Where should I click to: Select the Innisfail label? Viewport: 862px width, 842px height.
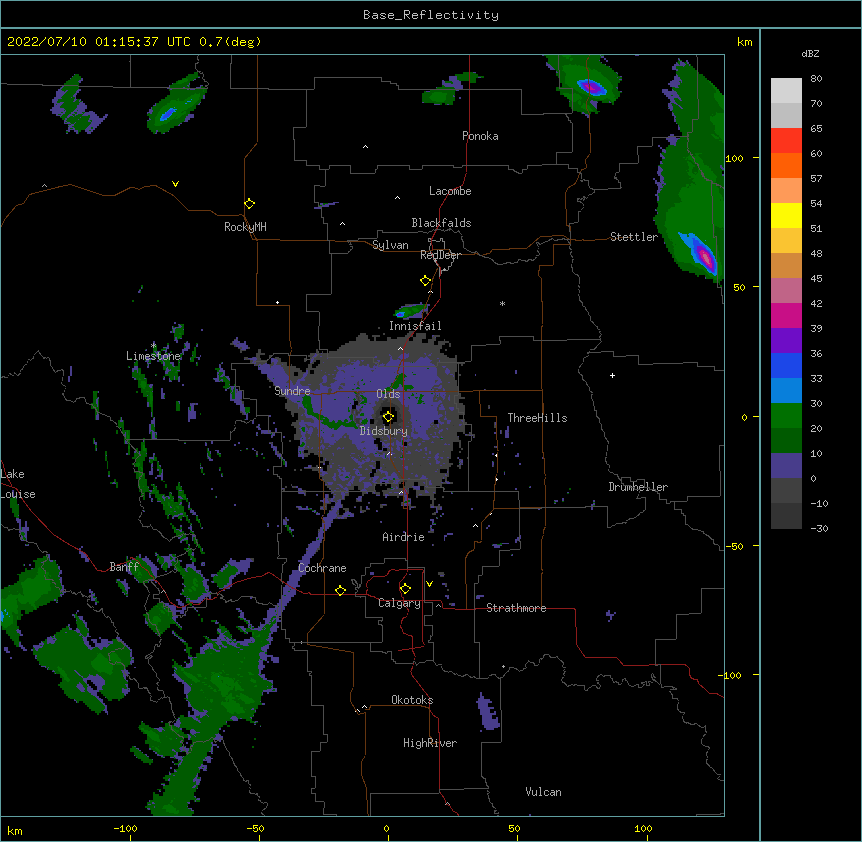click(415, 326)
